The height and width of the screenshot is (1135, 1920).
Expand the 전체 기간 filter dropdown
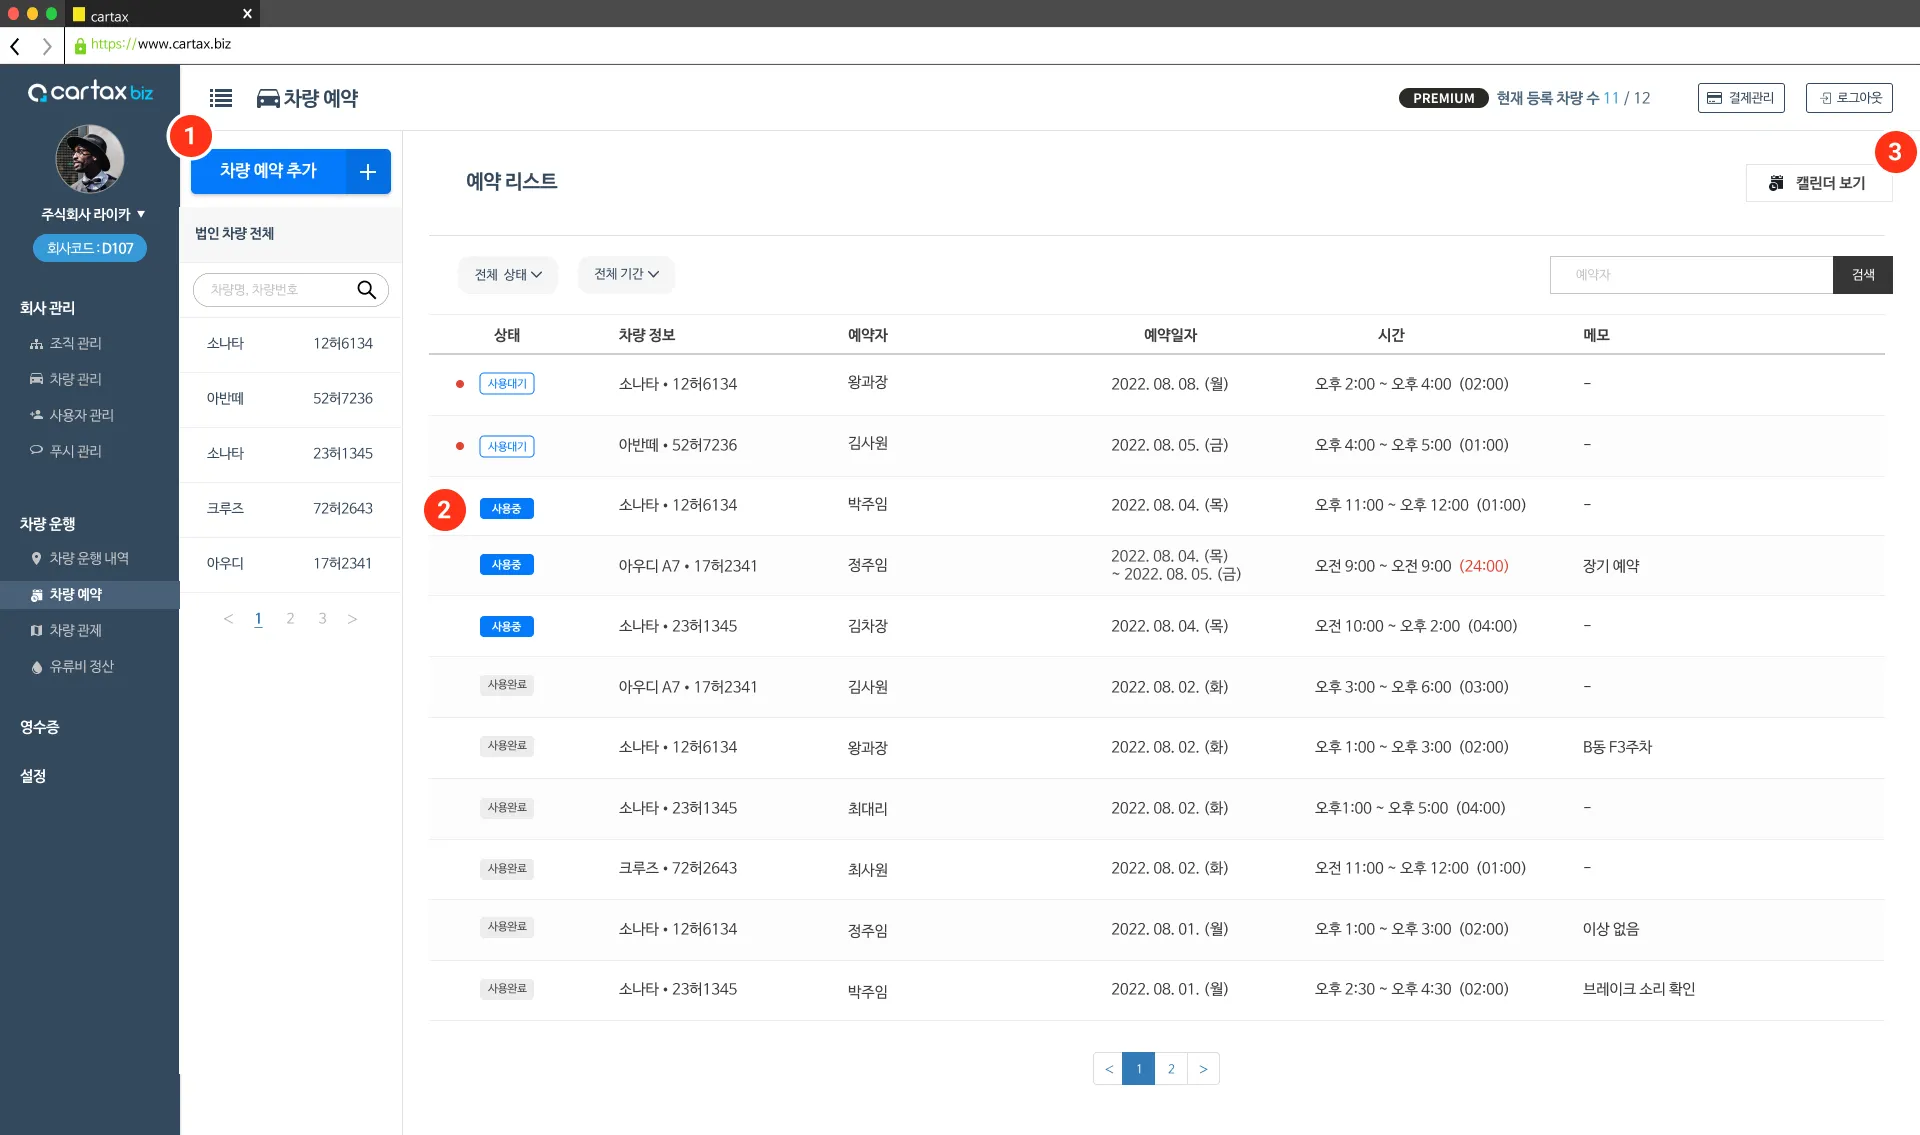[x=626, y=274]
